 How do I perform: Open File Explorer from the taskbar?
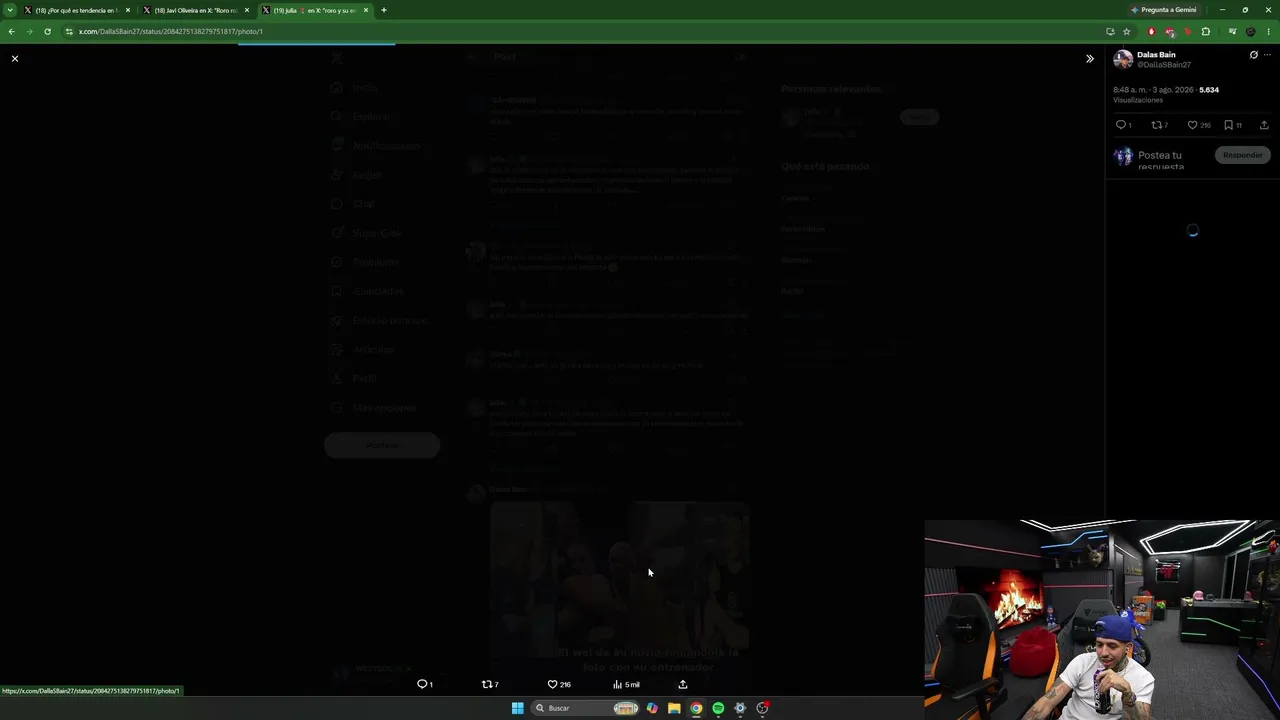pyautogui.click(x=674, y=708)
